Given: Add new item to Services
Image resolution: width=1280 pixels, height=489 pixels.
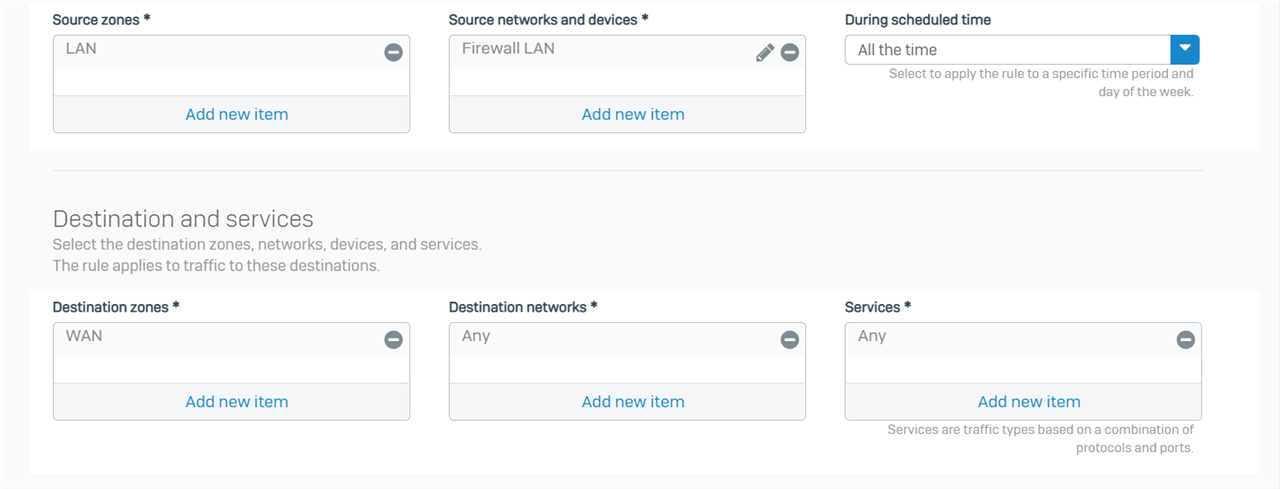Looking at the screenshot, I should [x=1029, y=402].
